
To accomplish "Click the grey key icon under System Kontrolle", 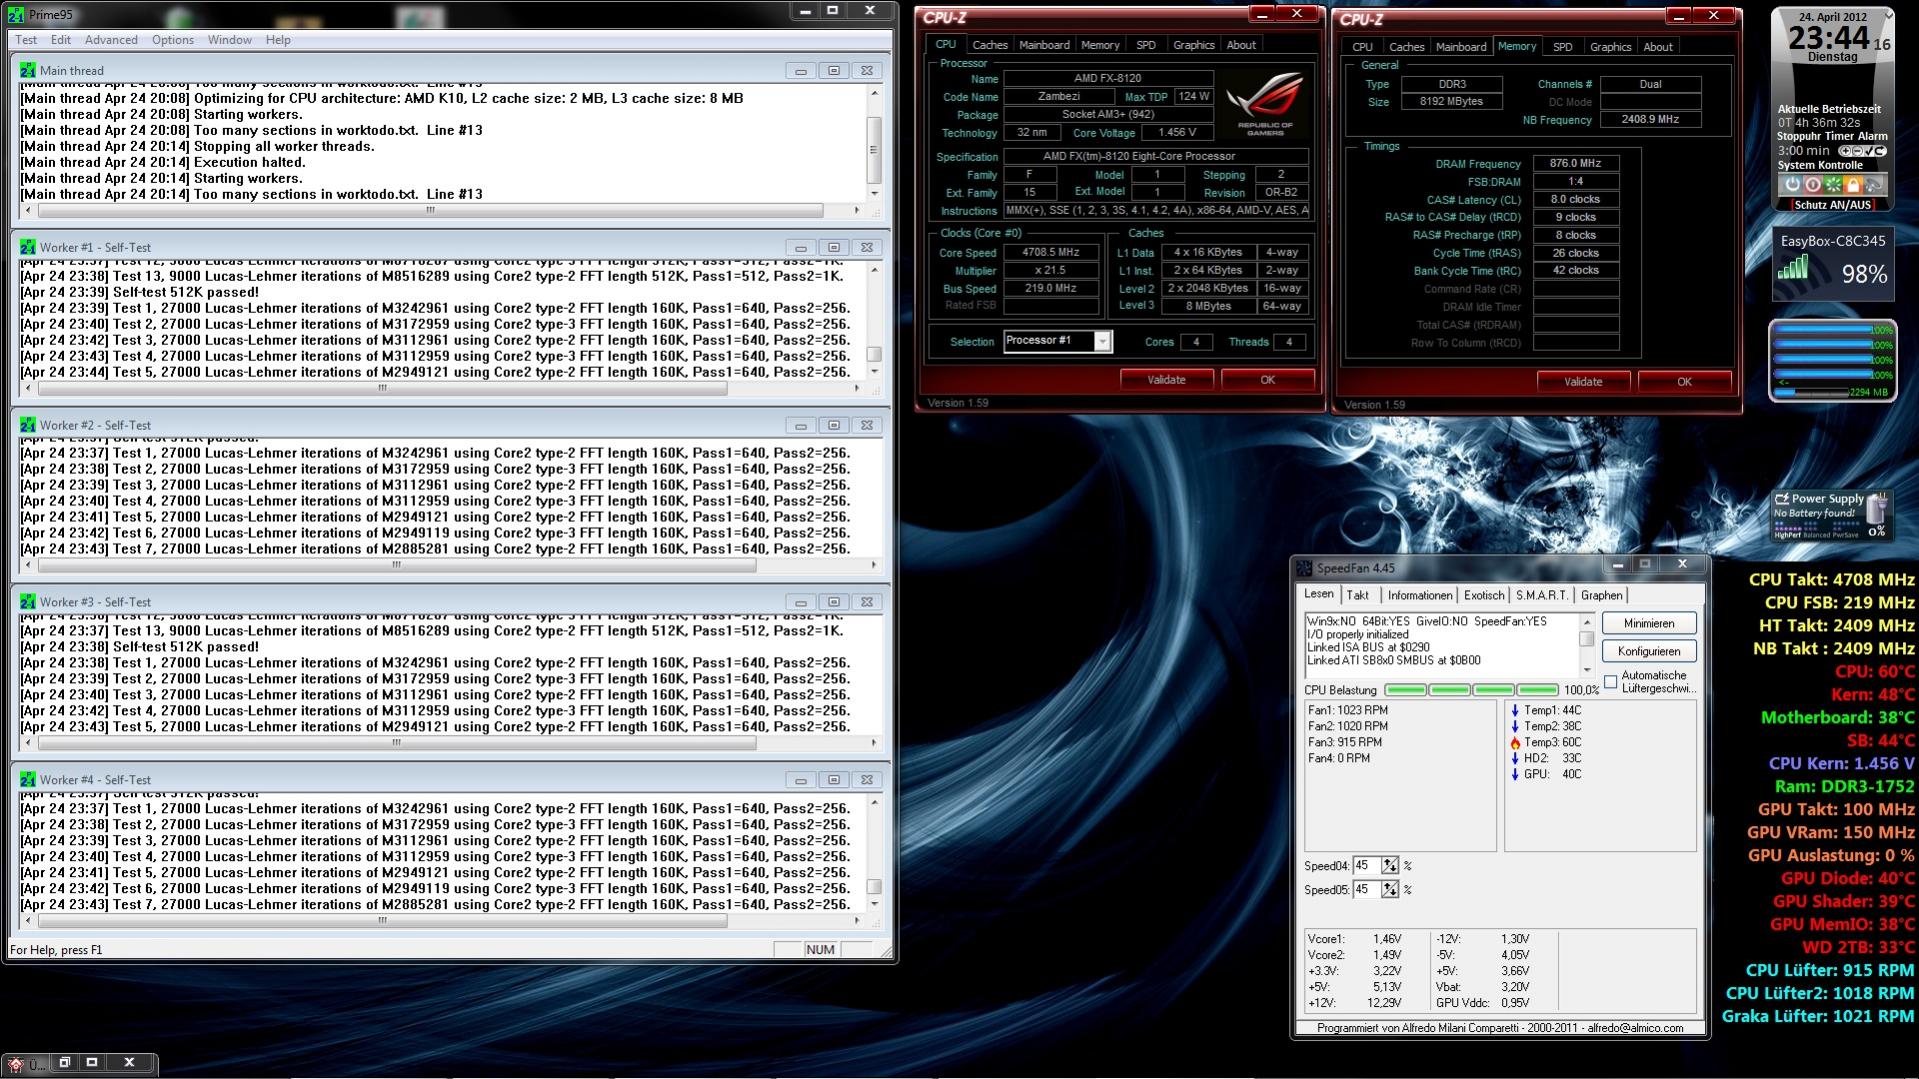I will pos(1874,185).
